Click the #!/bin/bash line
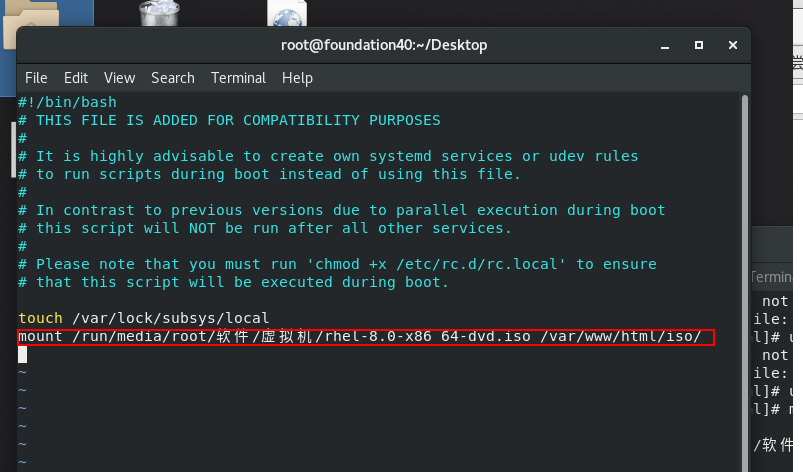The height and width of the screenshot is (472, 803). tap(68, 102)
